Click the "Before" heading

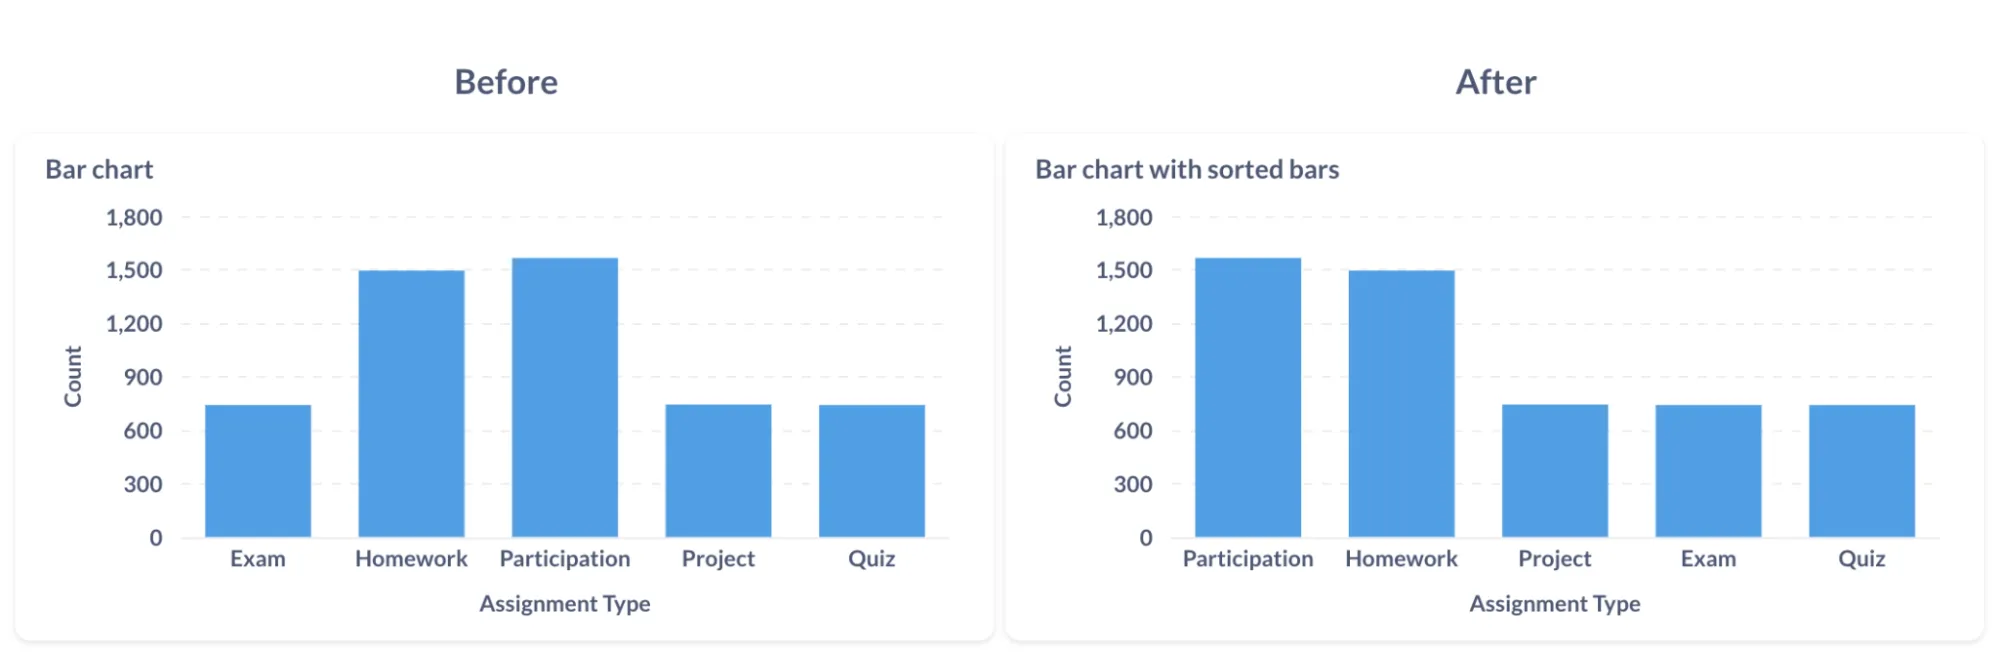tap(506, 82)
